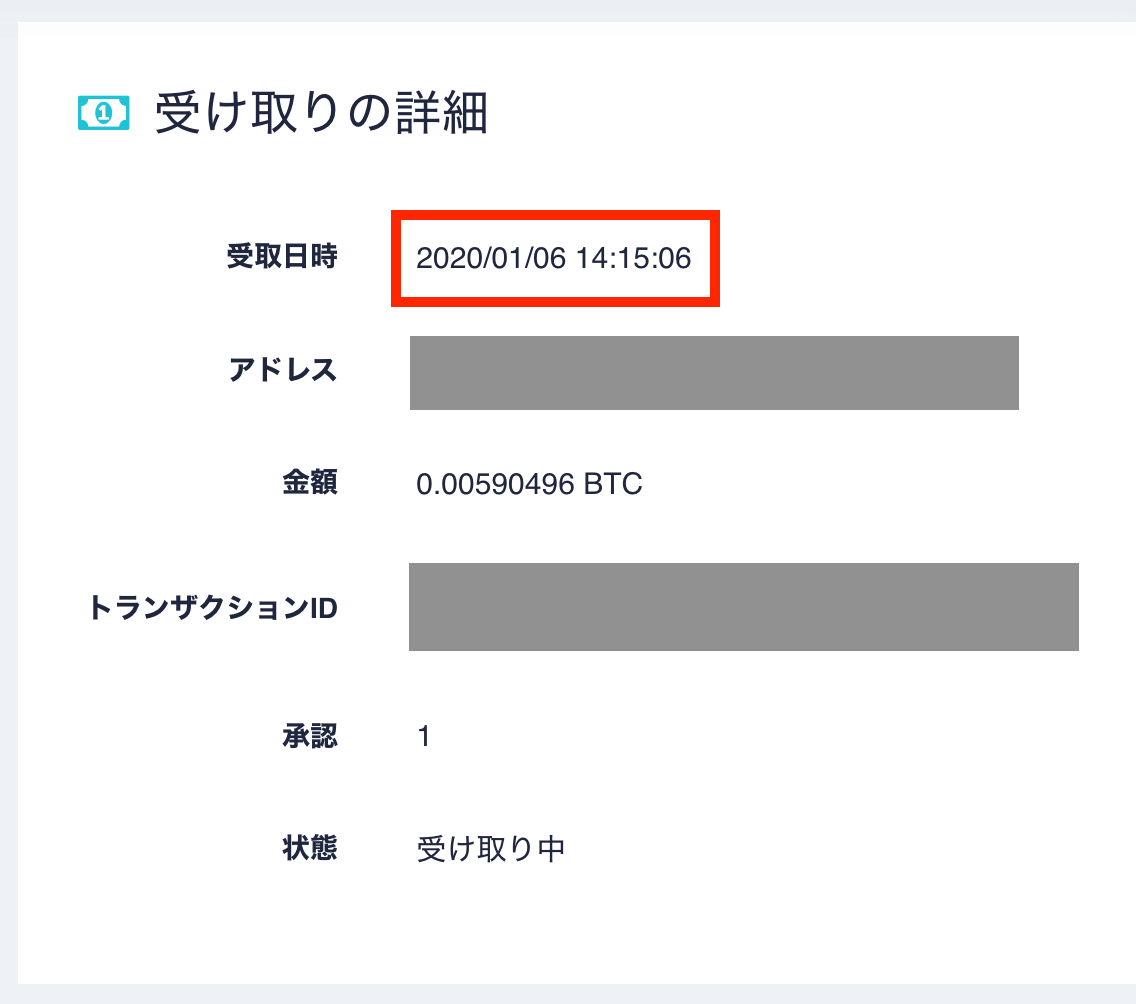This screenshot has width=1136, height=1004.
Task: Click the 受取日時 label
Action: click(x=282, y=256)
